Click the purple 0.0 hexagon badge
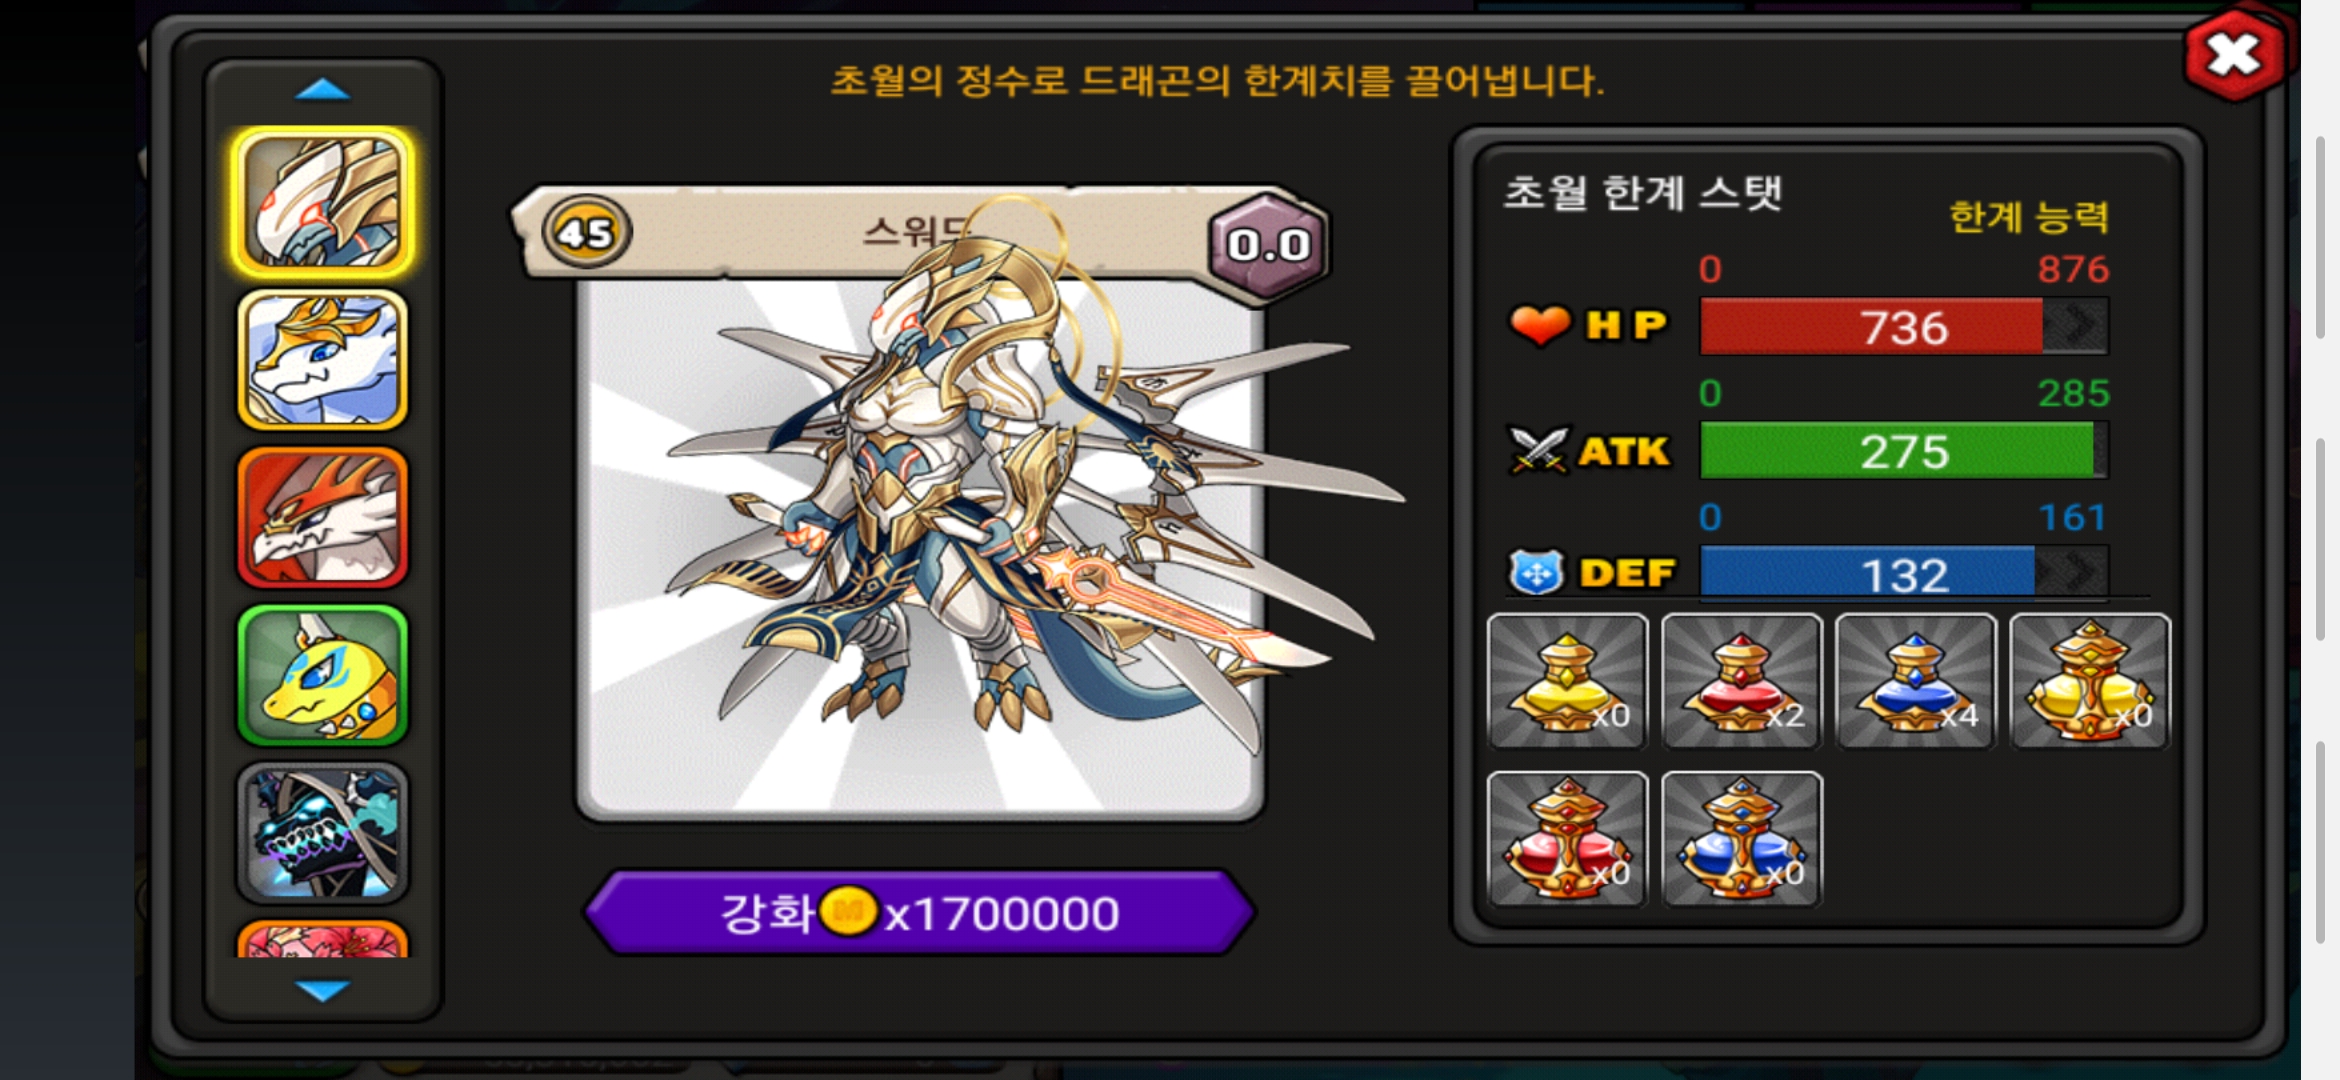The width and height of the screenshot is (2340, 1080). 1268,244
